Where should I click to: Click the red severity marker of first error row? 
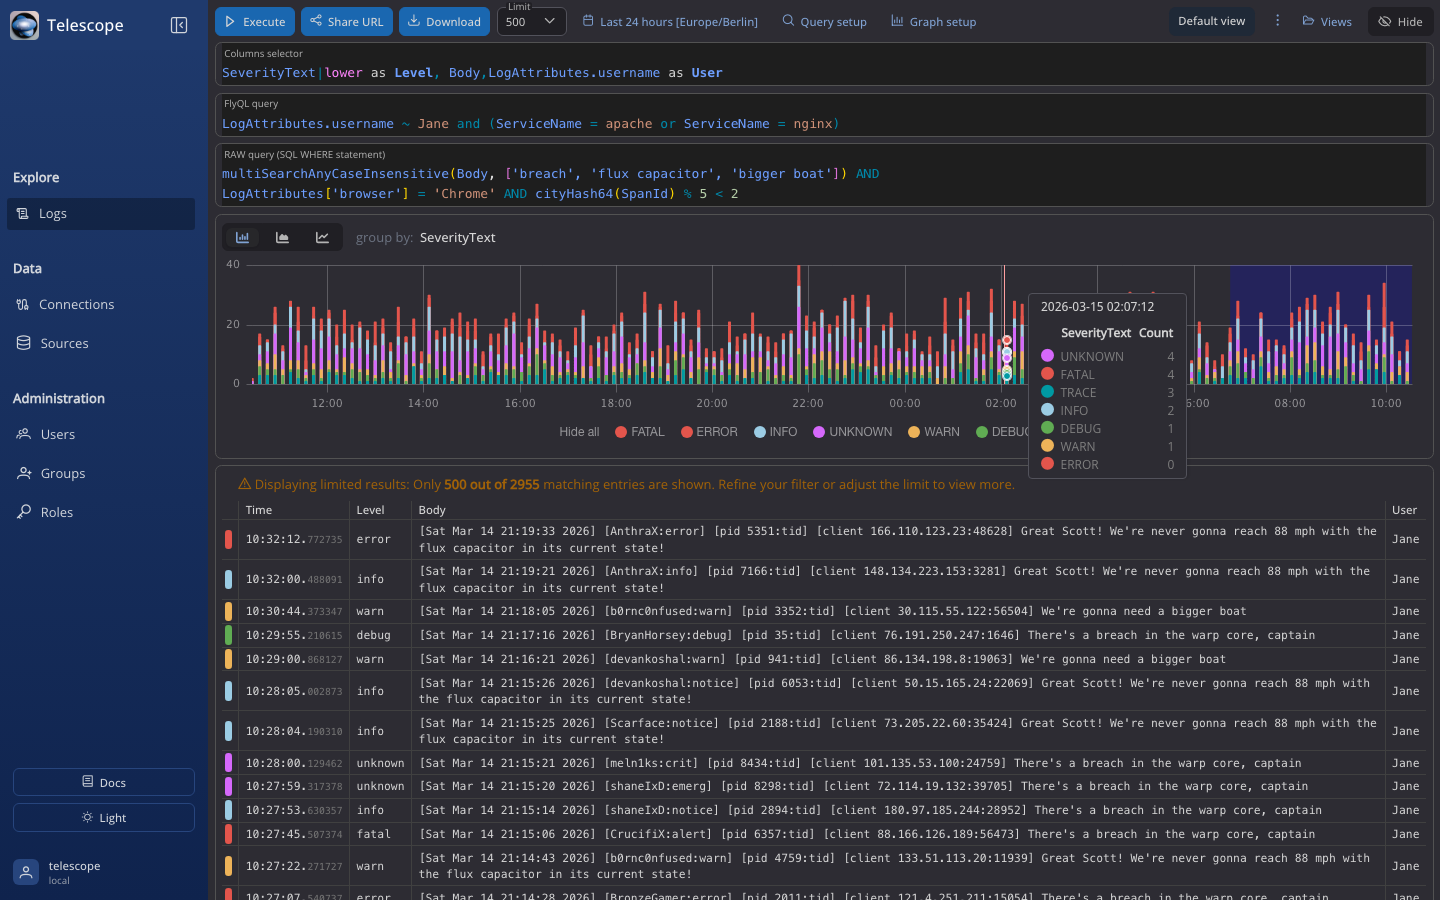click(228, 540)
